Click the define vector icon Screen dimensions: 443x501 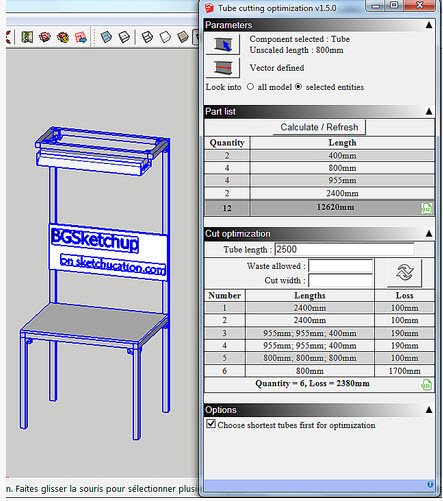pyautogui.click(x=223, y=68)
